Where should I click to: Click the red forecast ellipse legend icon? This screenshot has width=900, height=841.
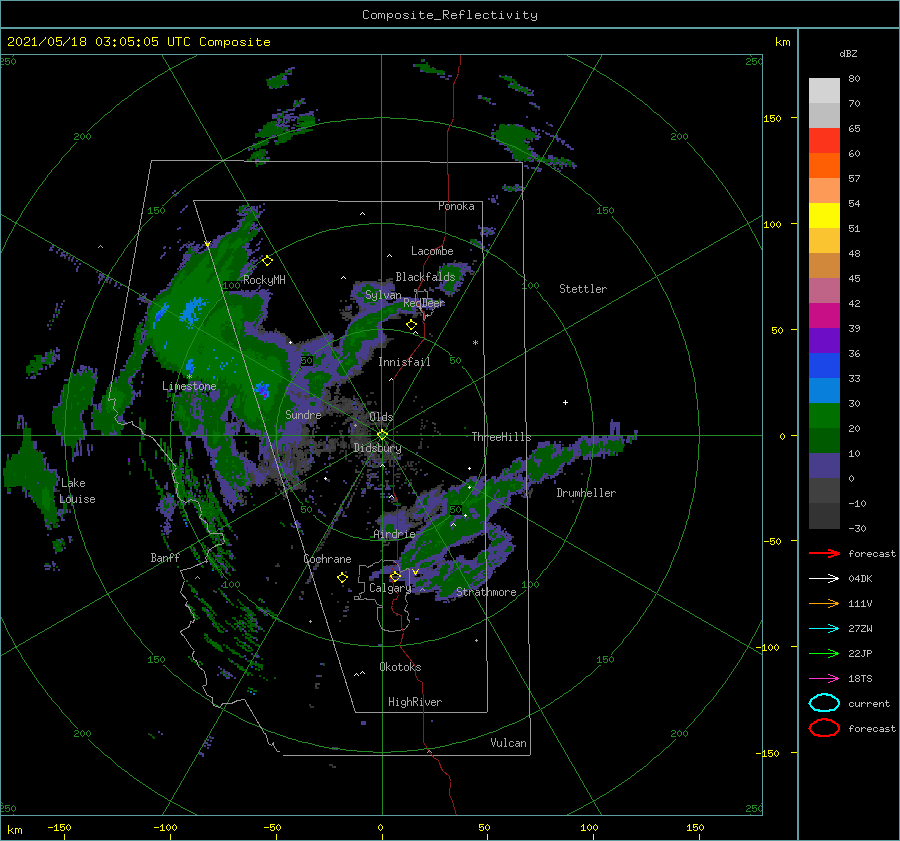point(824,728)
